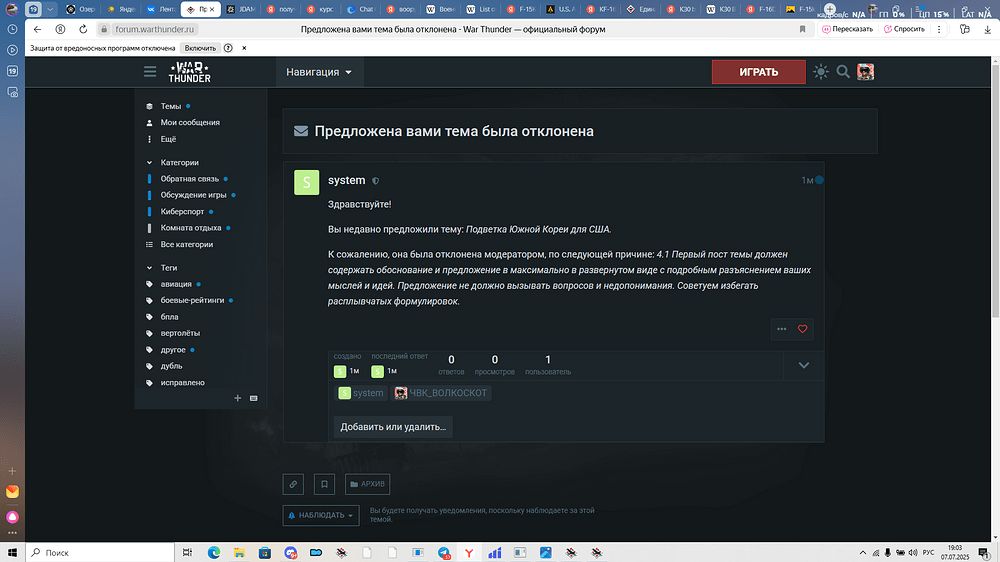Open Обсуждение игры category
The image size is (1000, 562).
[193, 195]
